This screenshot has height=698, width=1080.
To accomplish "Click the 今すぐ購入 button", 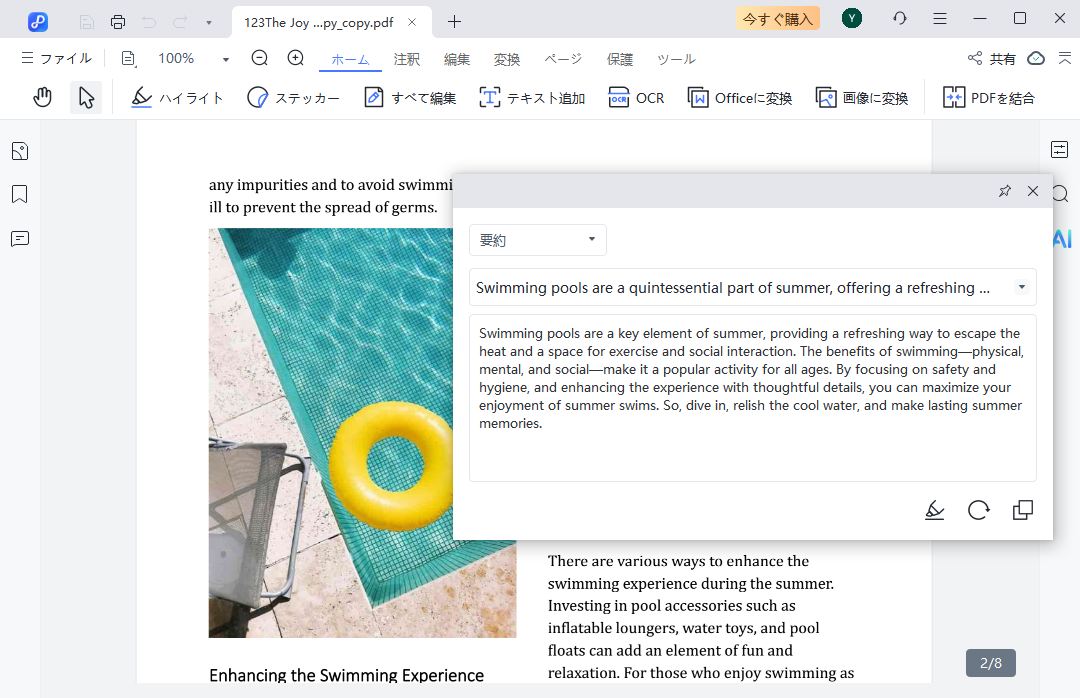I will tap(777, 18).
